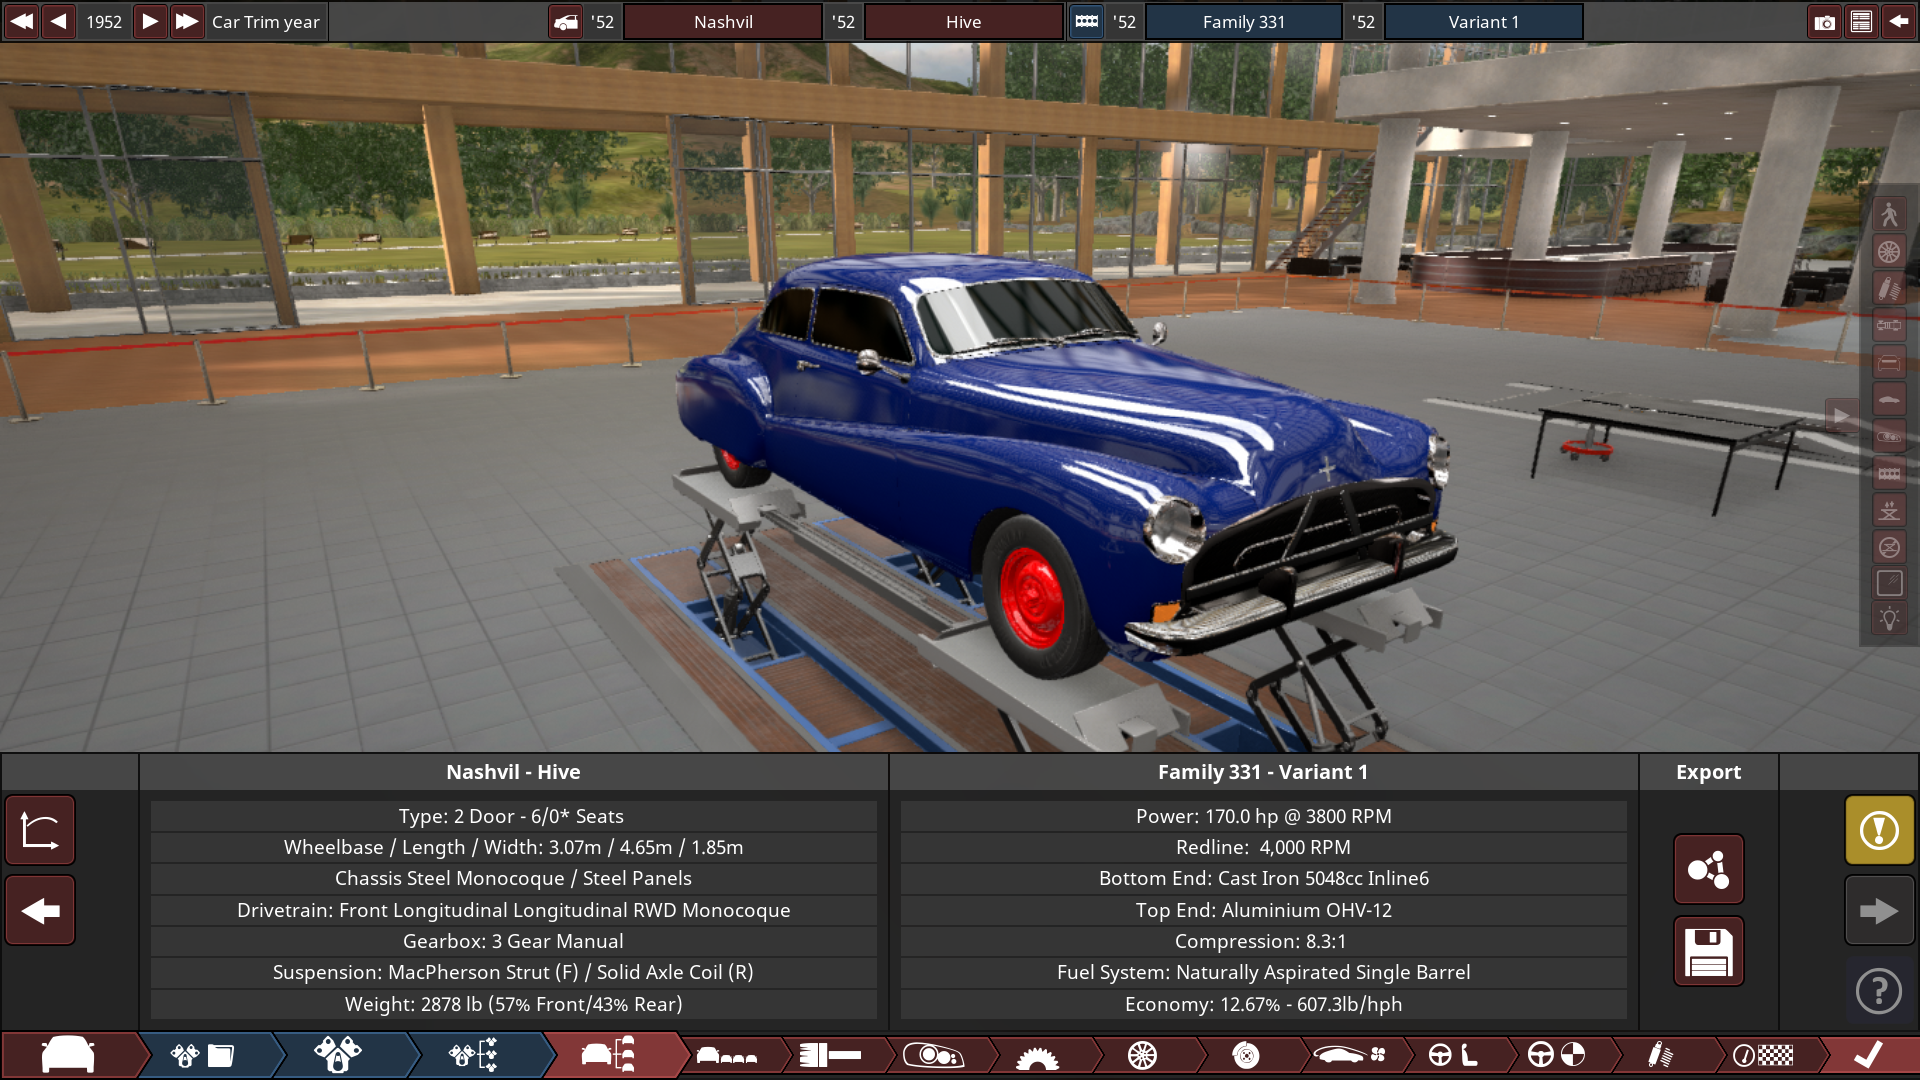
Task: Click the Export label
Action: pos(1708,772)
